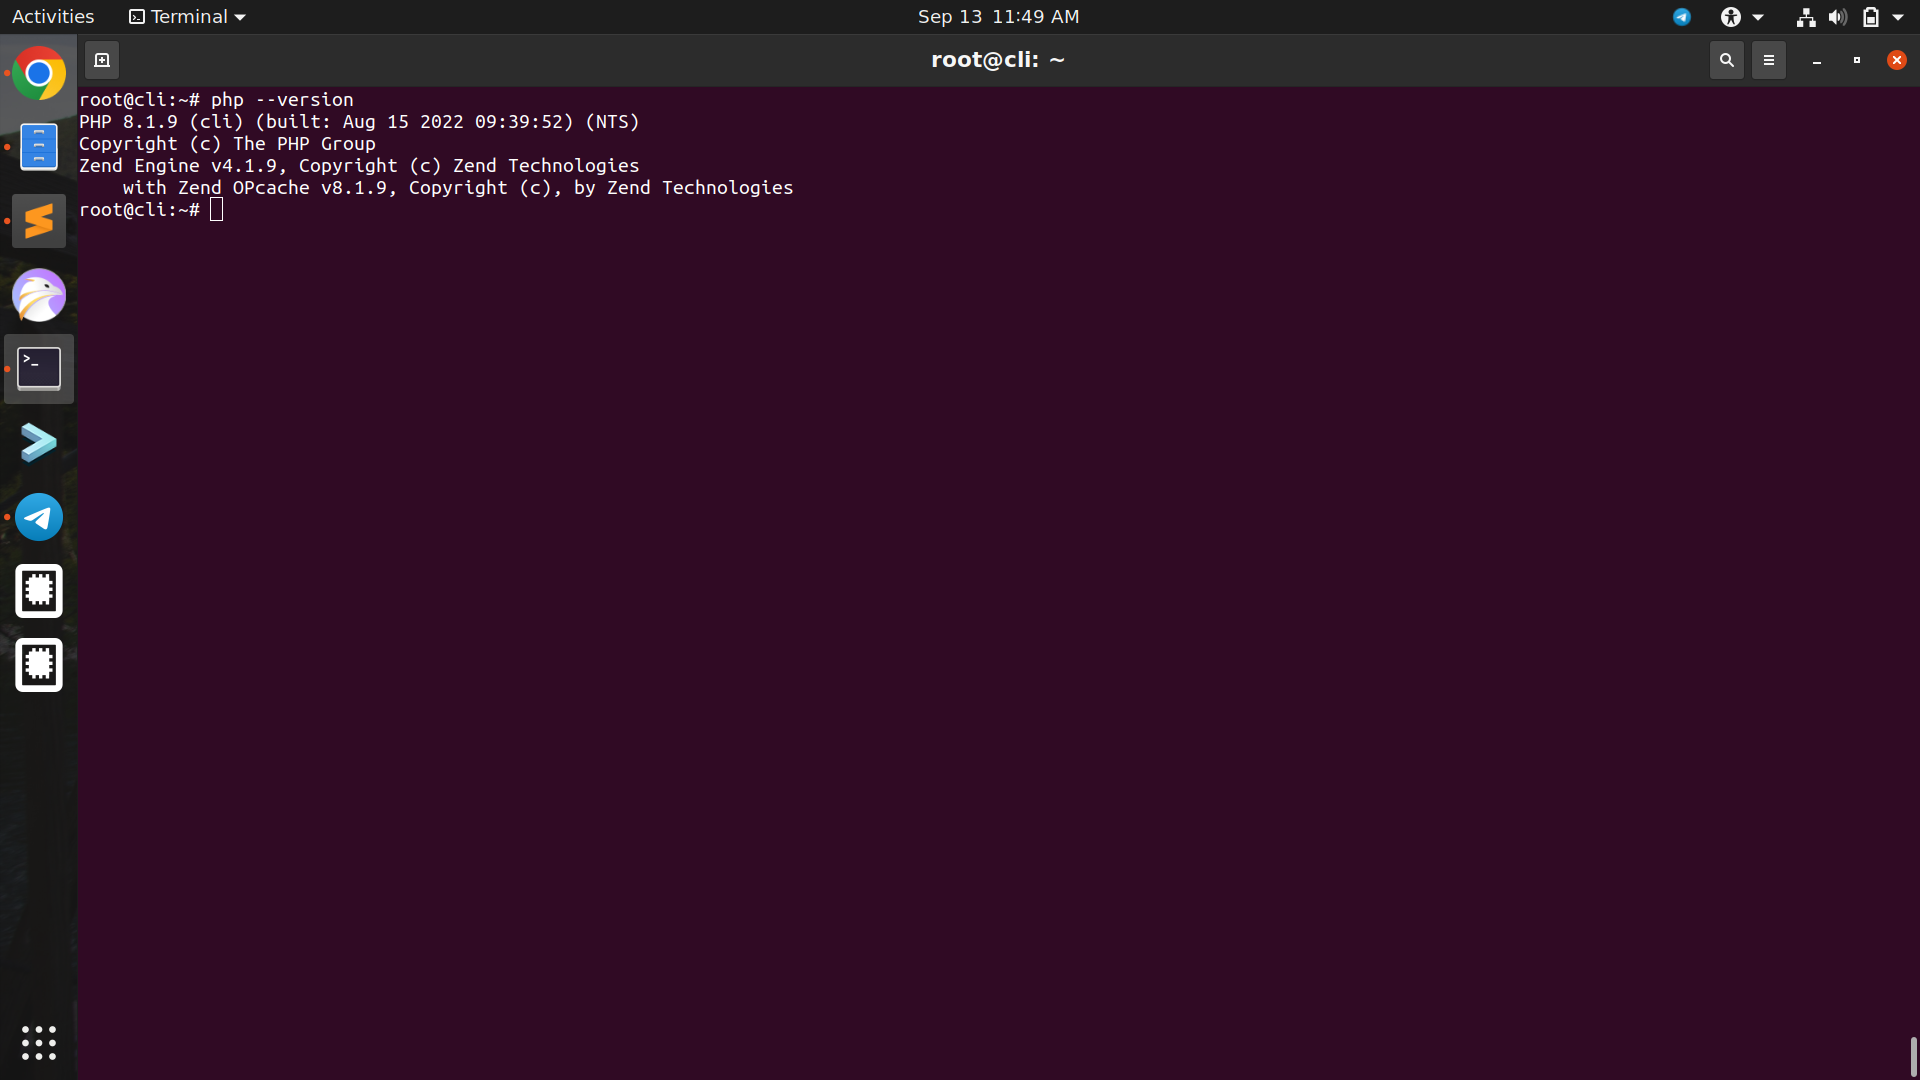Launch the file cabinet app from the dock

[39, 146]
